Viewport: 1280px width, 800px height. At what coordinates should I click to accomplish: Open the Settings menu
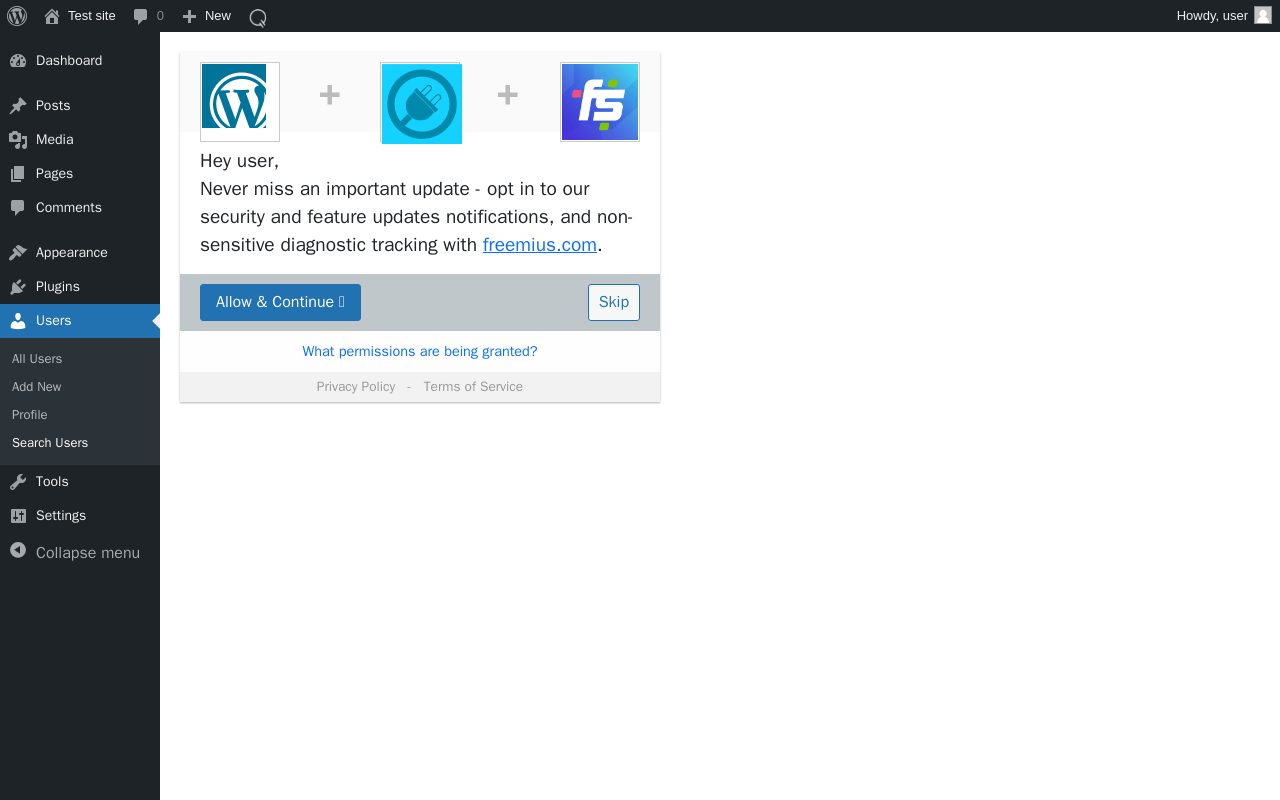pos(80,515)
